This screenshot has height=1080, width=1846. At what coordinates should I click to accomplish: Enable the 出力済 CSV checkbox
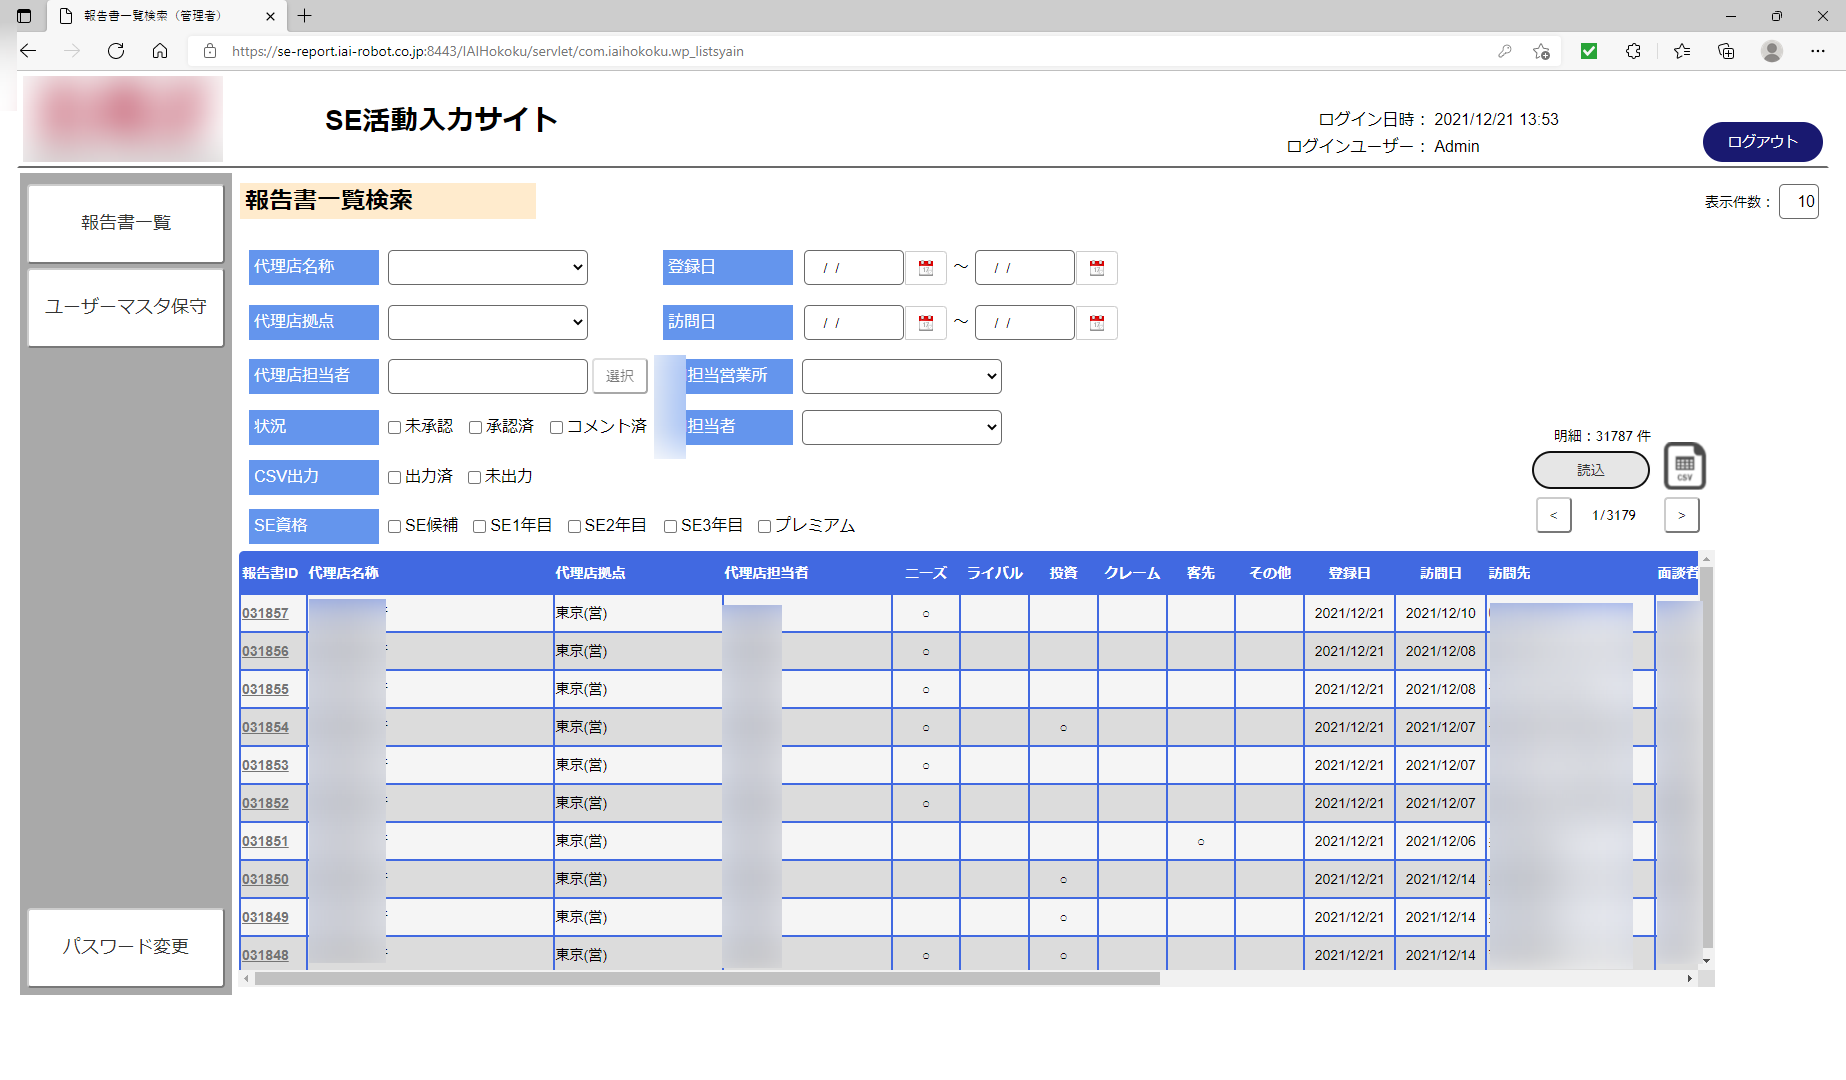pyautogui.click(x=395, y=478)
